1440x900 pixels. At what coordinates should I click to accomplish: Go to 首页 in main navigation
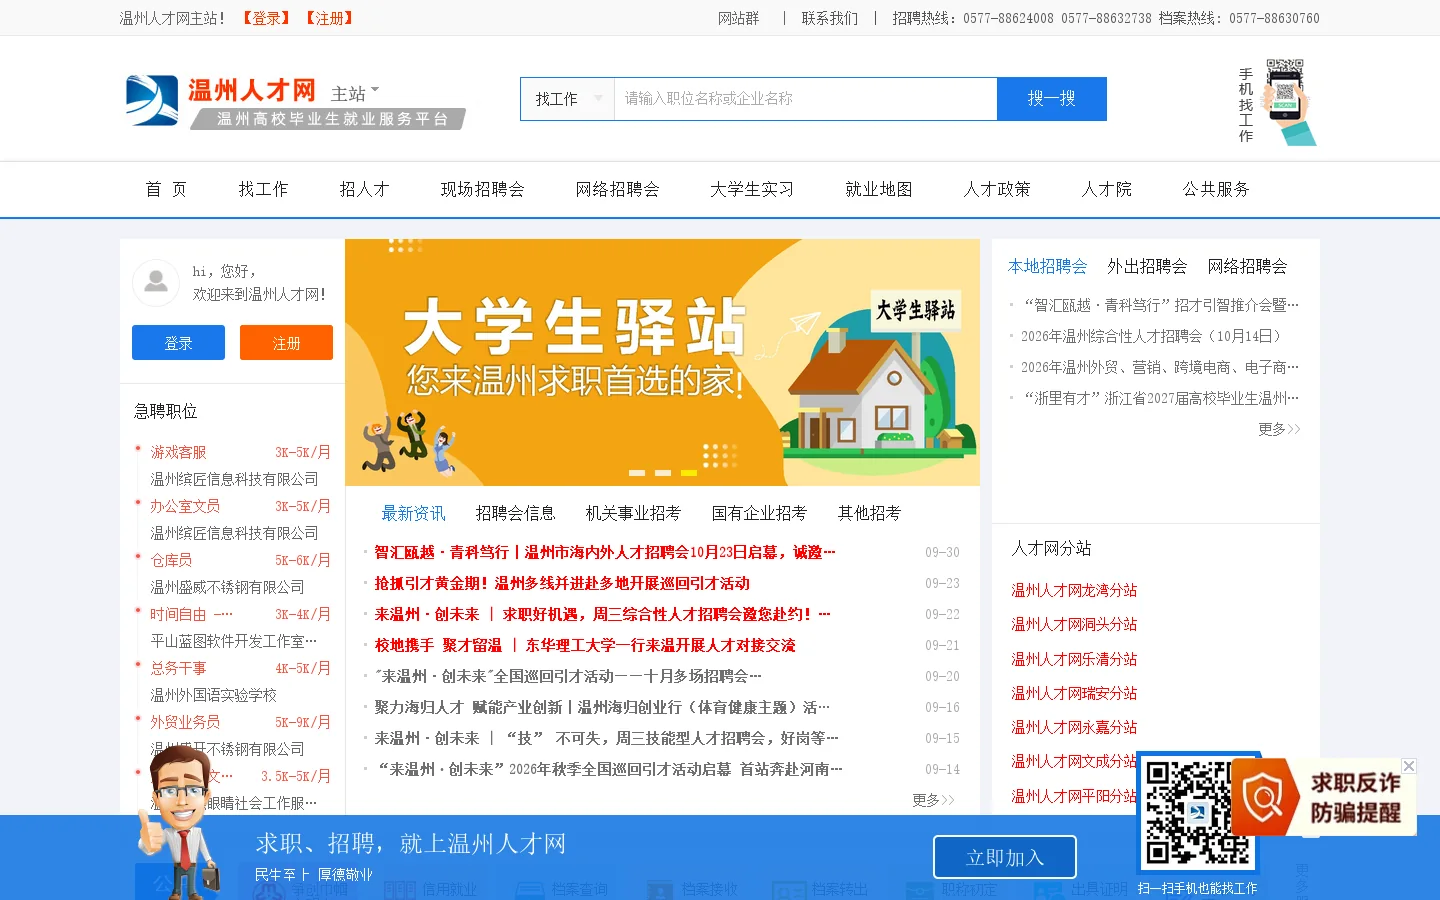(x=166, y=189)
